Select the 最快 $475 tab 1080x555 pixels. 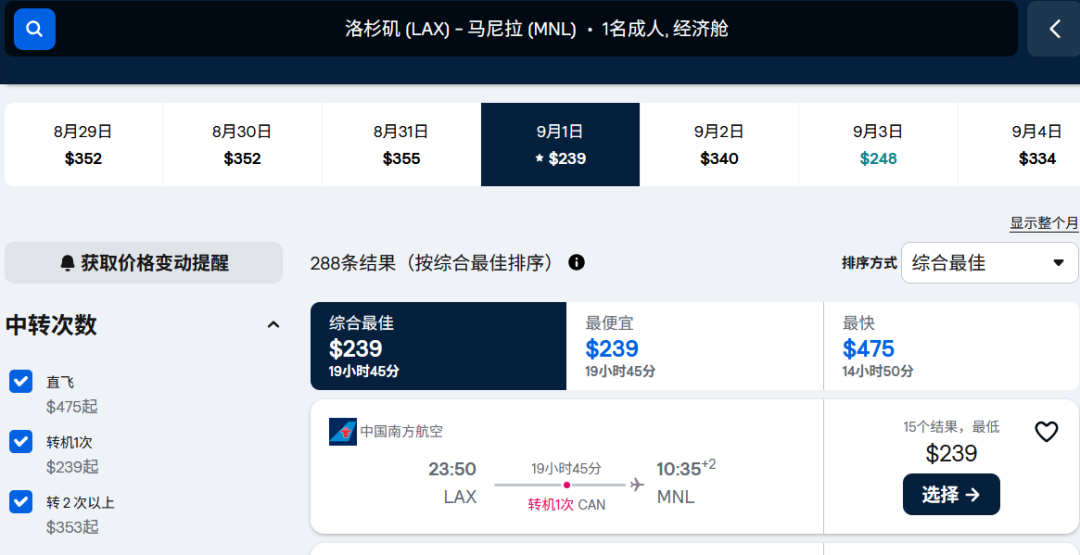[x=951, y=346]
